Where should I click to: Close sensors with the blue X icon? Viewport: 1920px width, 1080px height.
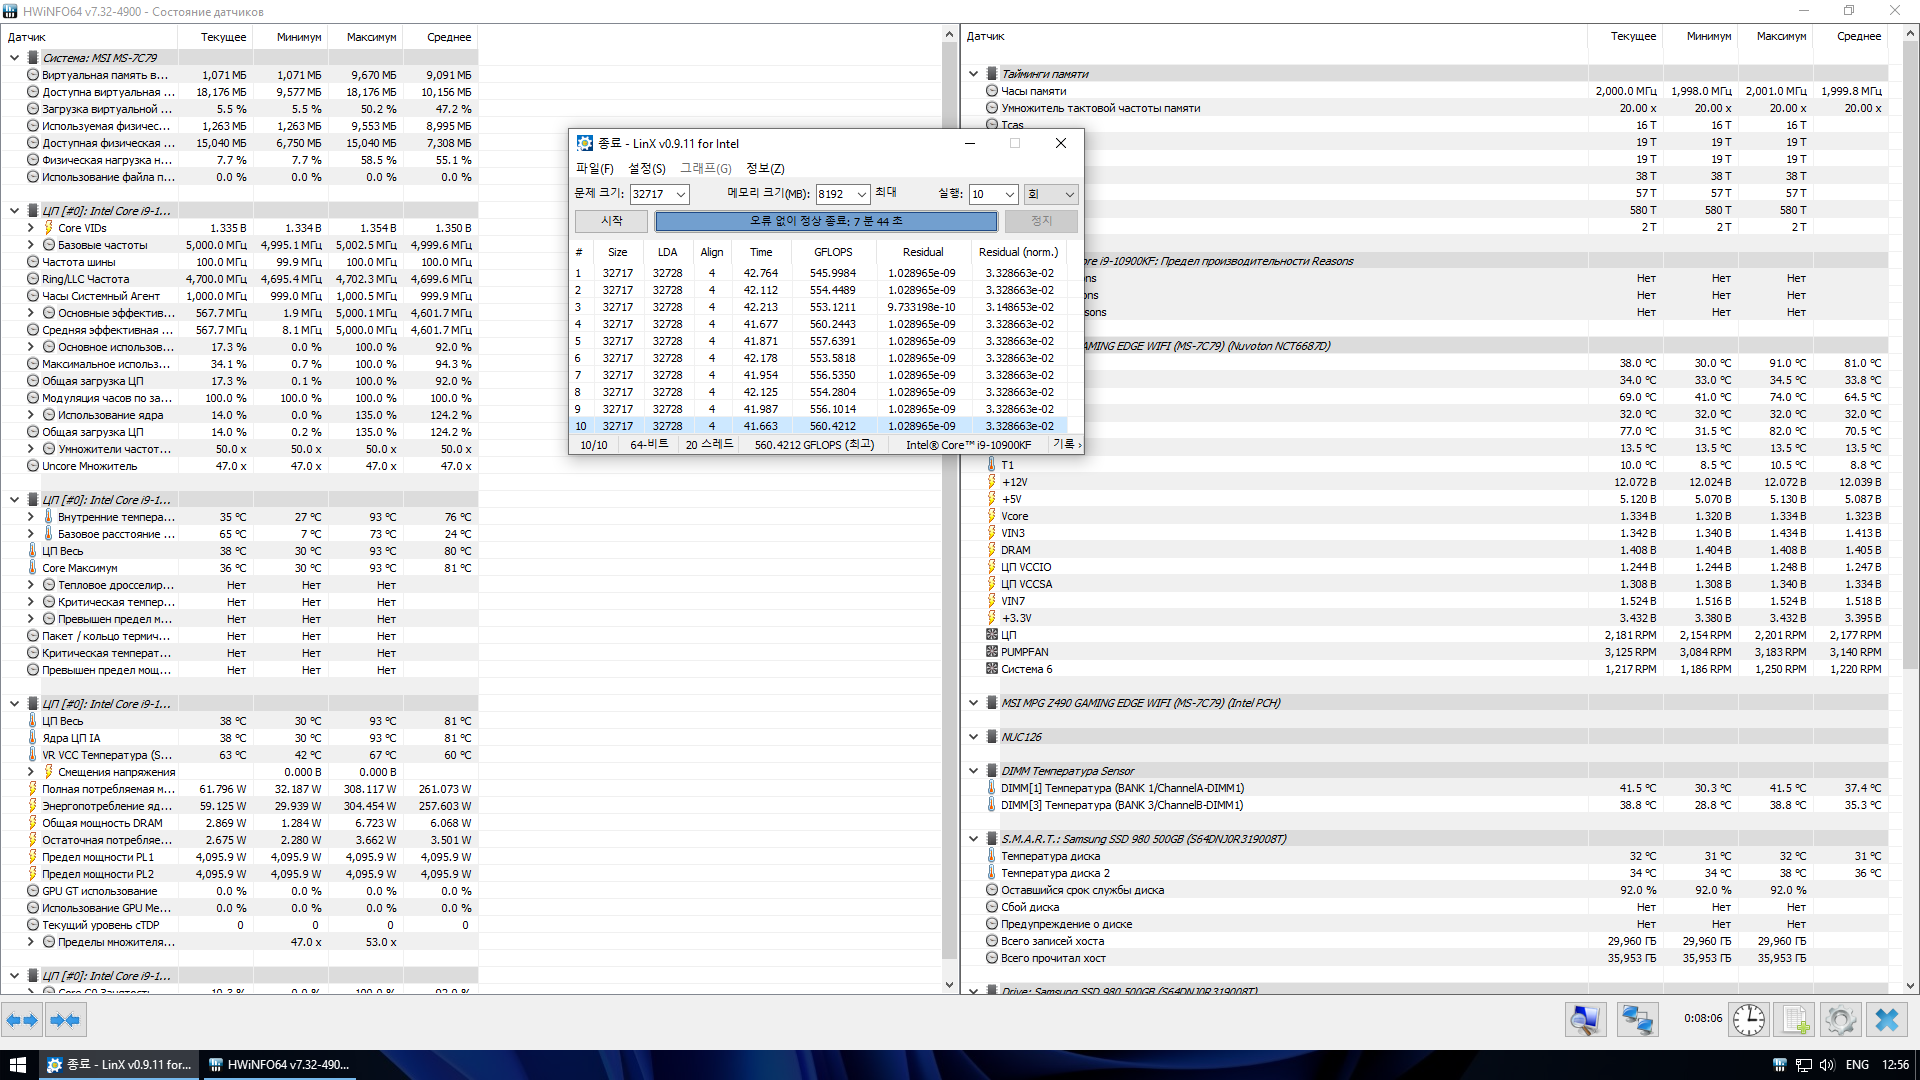(1887, 1019)
